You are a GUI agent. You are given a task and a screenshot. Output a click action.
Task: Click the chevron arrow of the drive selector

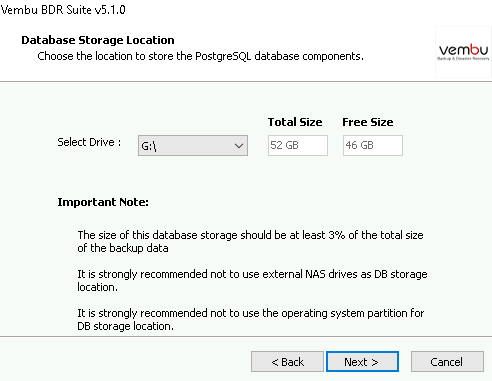click(239, 146)
